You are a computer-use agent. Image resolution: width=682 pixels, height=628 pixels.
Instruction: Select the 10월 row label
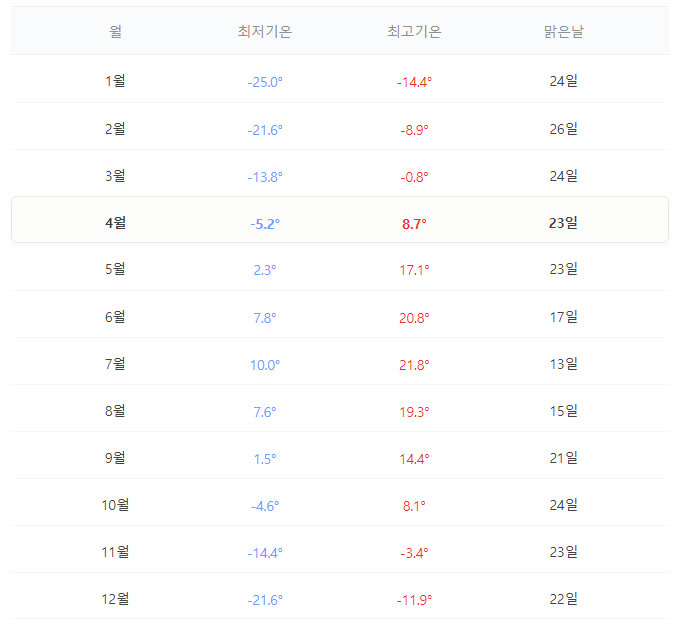(x=115, y=504)
